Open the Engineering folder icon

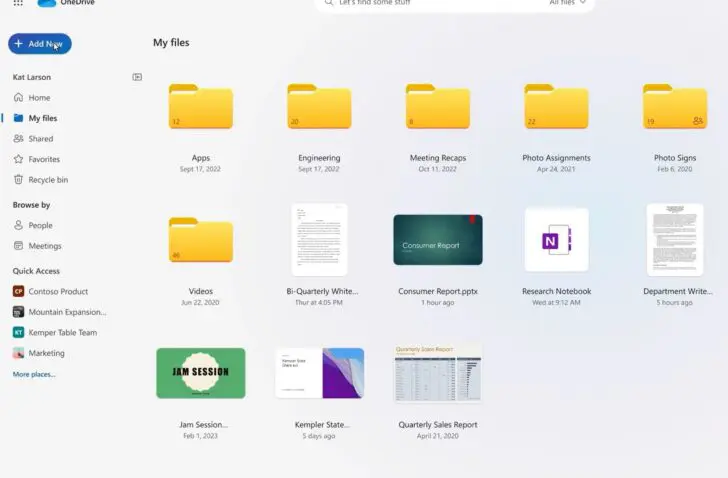click(319, 106)
